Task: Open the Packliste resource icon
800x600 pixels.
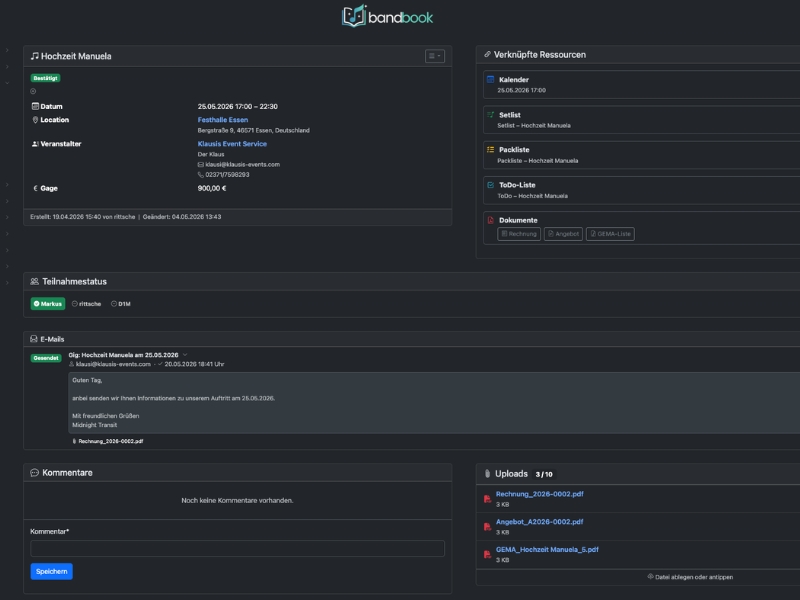Action: (x=490, y=149)
